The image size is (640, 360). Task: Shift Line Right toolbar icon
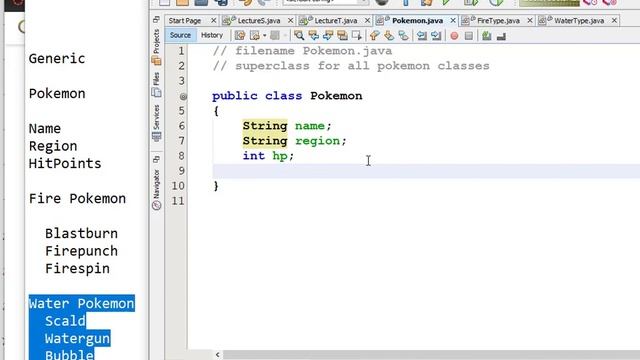(x=436, y=36)
